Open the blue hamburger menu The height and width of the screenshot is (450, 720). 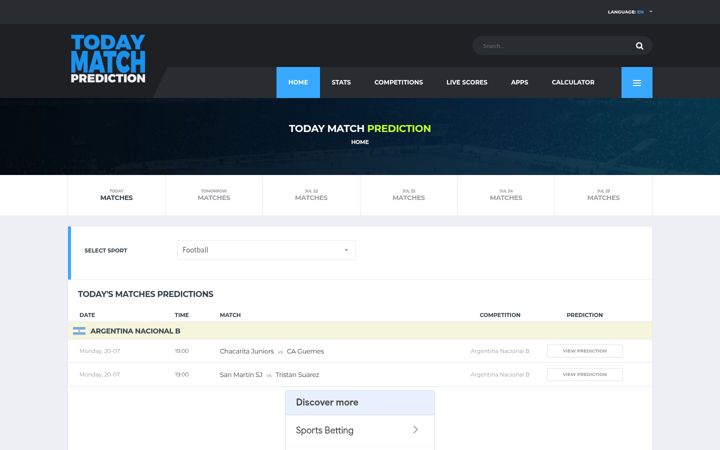(x=636, y=83)
